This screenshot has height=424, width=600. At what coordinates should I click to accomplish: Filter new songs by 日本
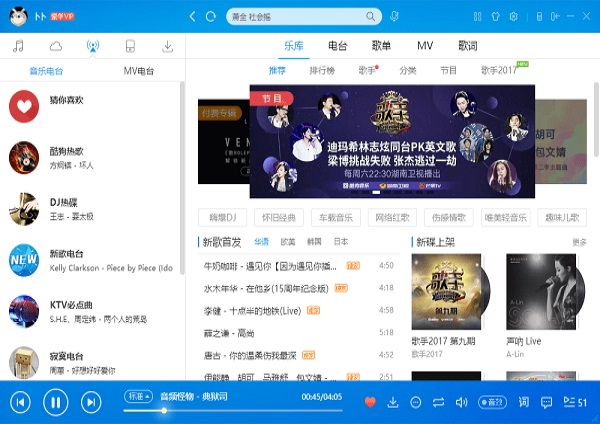[341, 242]
